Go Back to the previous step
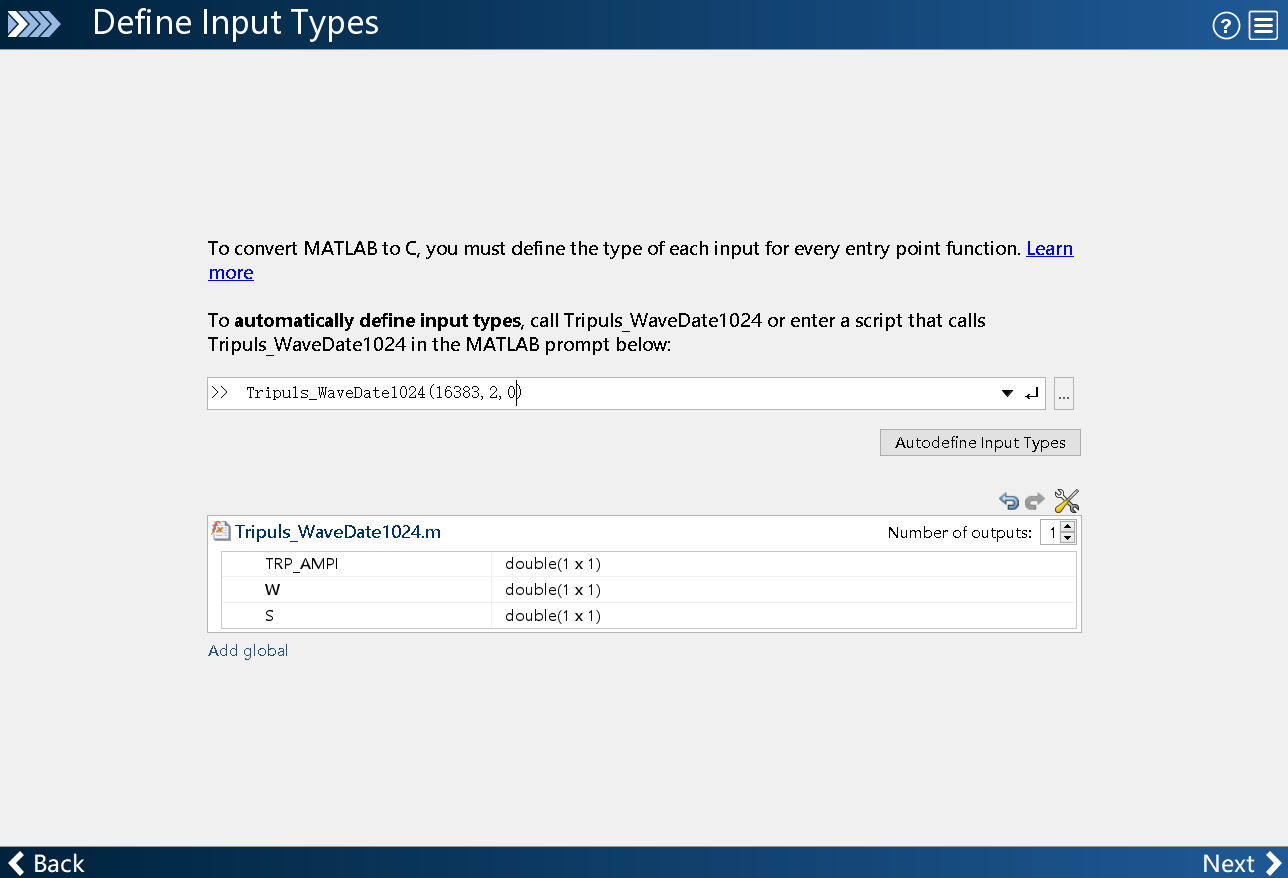Viewport: 1288px width, 878px height. coord(46,863)
